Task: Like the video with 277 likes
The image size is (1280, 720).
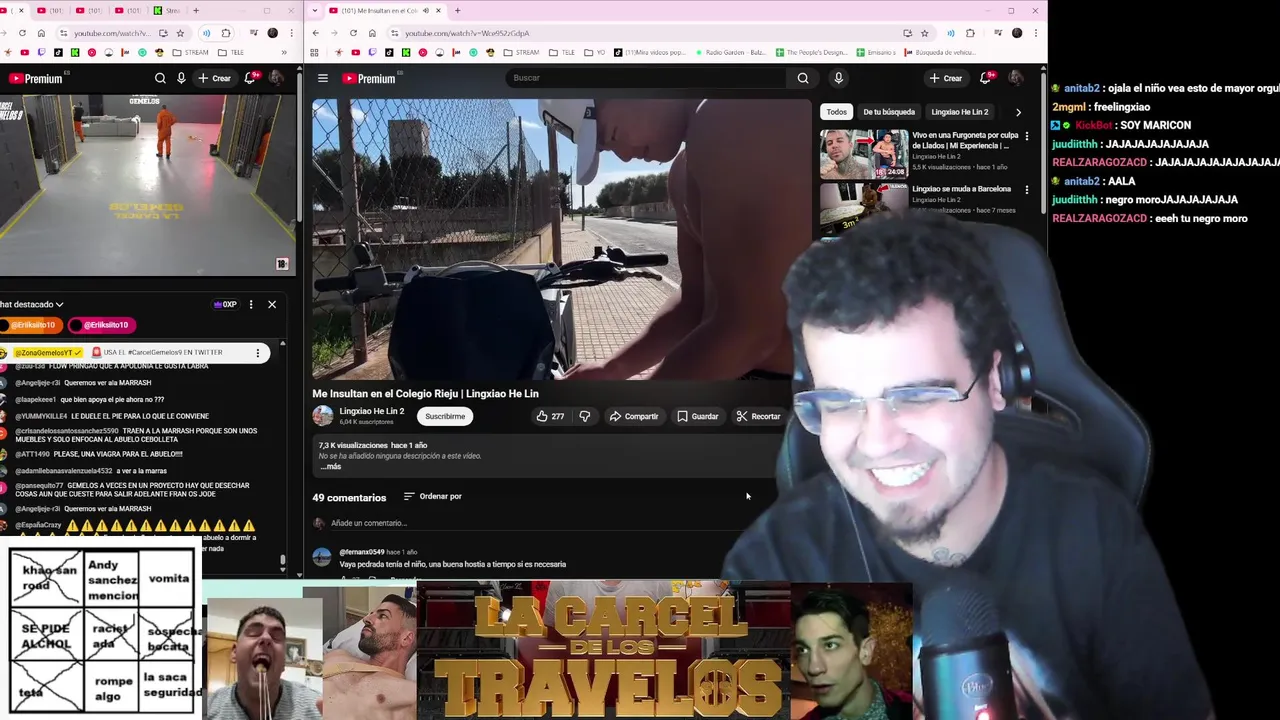Action: tap(550, 416)
